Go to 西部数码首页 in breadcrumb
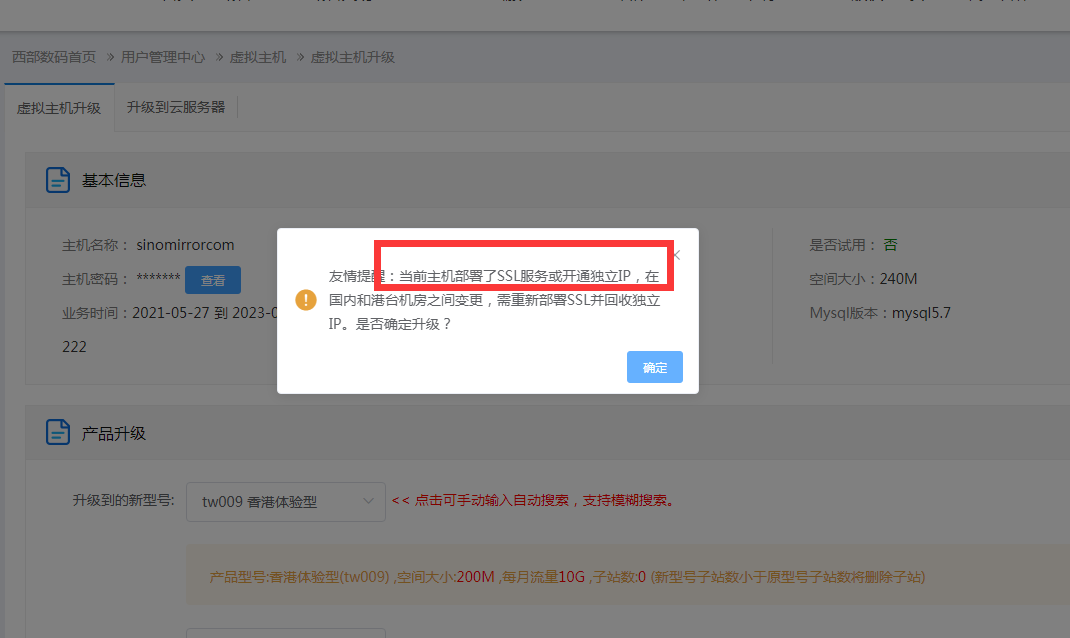 [x=54, y=58]
